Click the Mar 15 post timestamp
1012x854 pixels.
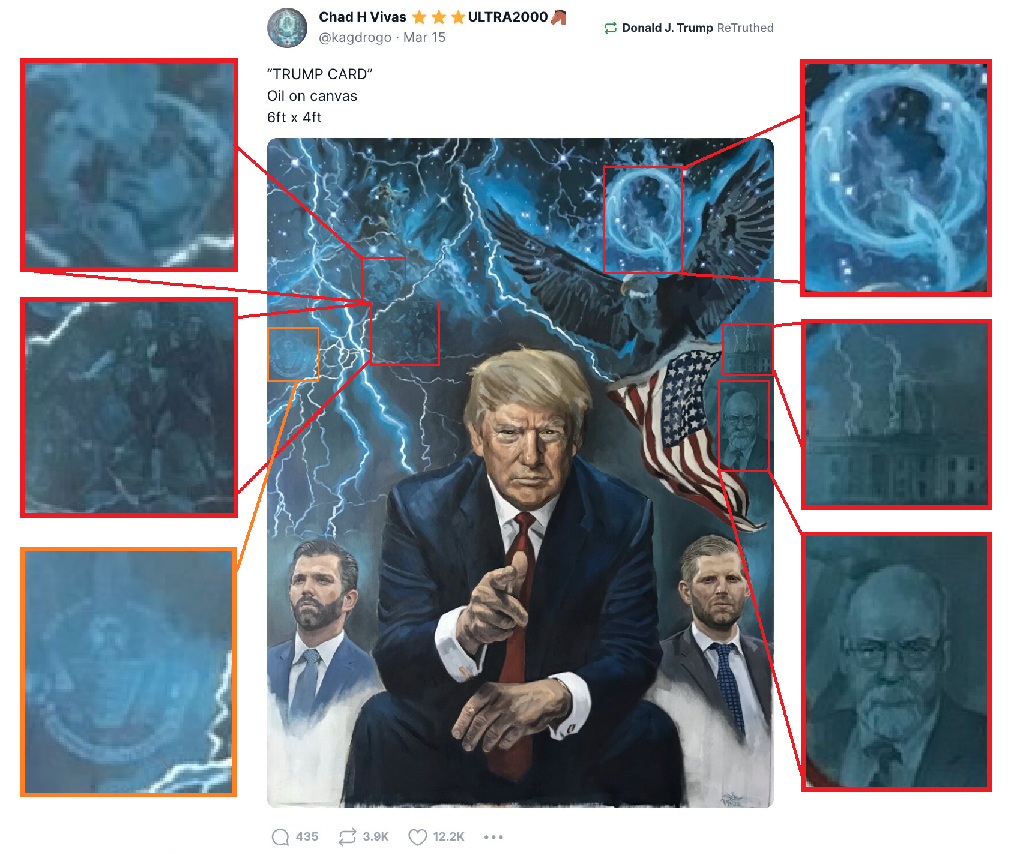424,37
